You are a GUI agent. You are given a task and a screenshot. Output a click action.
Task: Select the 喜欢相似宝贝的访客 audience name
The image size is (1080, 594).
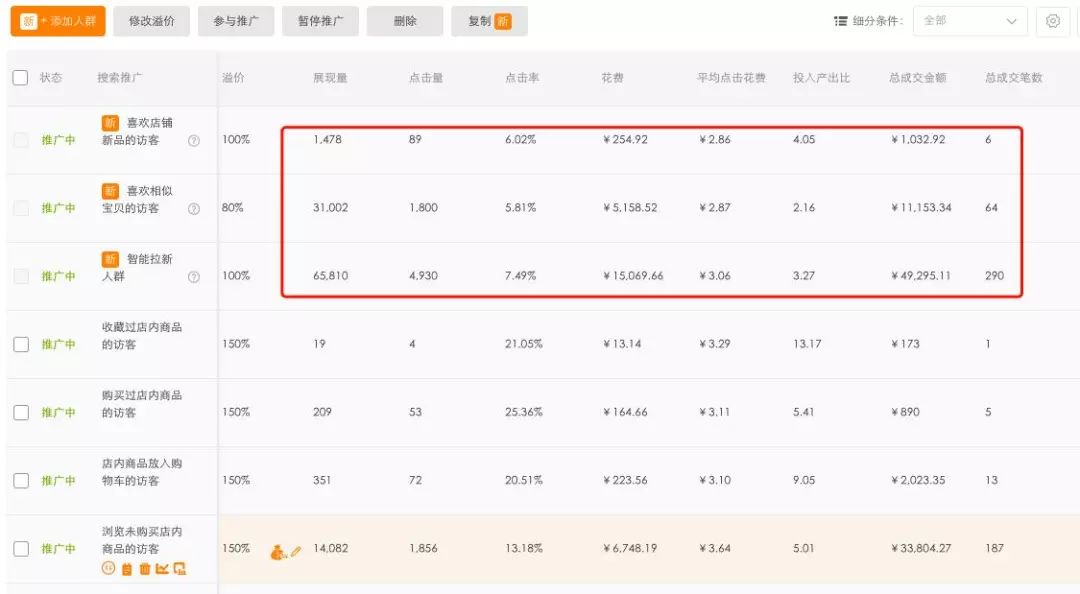coord(138,199)
